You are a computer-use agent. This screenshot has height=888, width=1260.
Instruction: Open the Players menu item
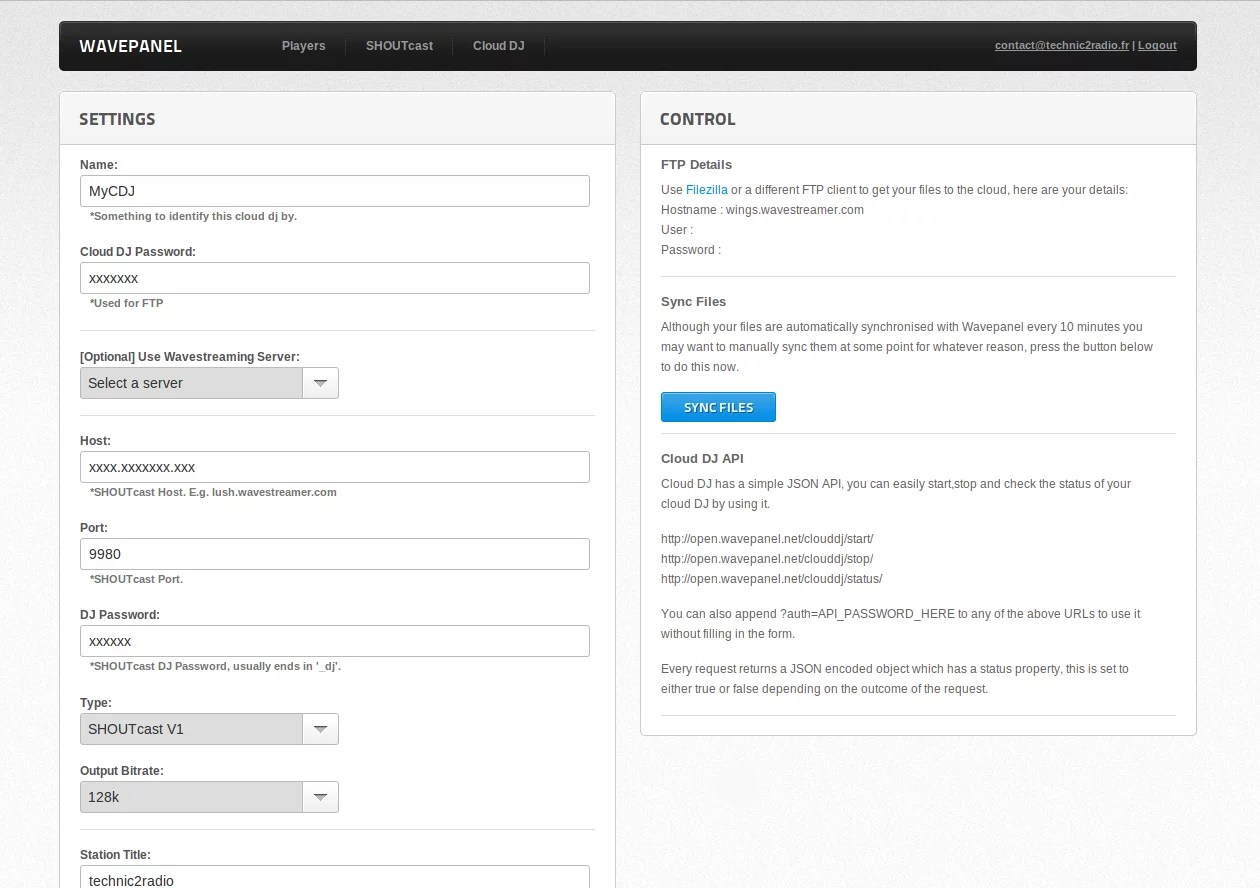click(303, 46)
